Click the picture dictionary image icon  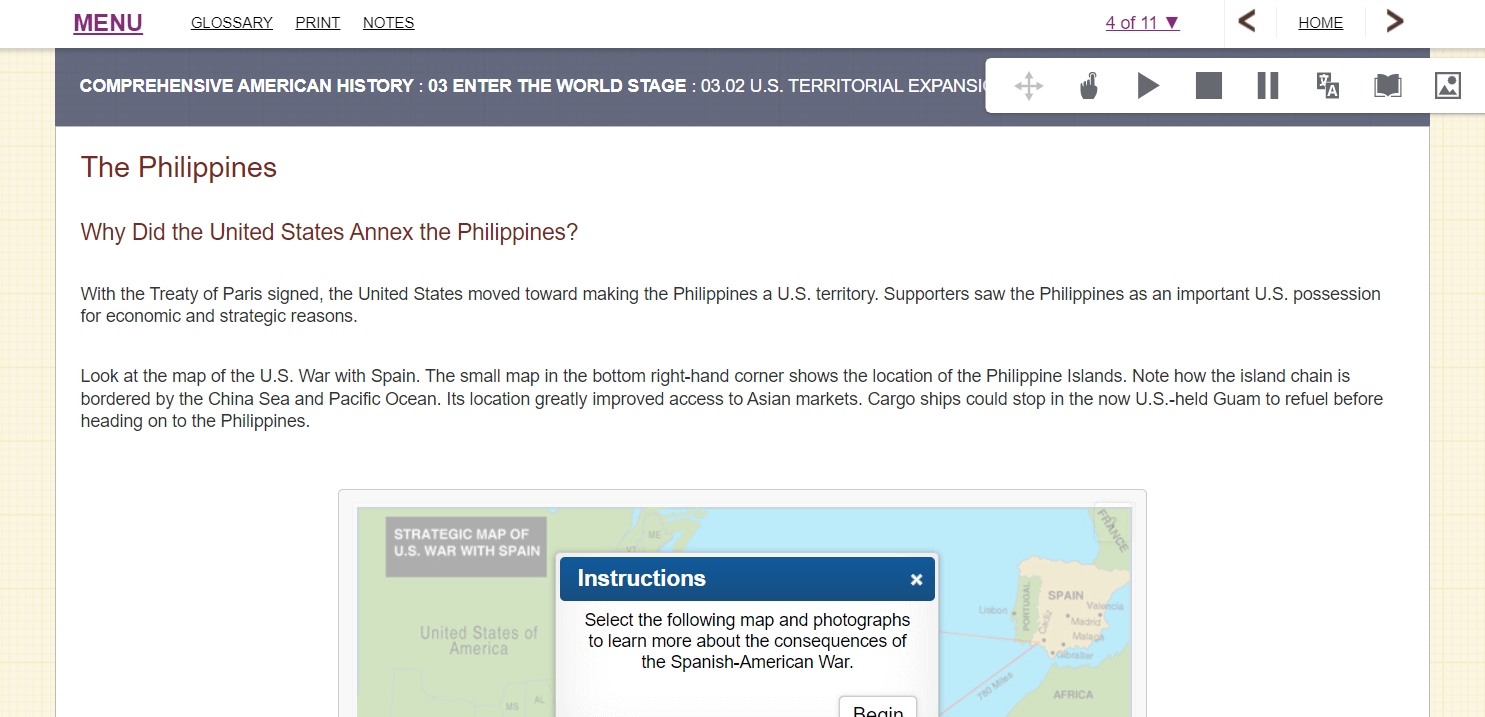tap(1447, 86)
